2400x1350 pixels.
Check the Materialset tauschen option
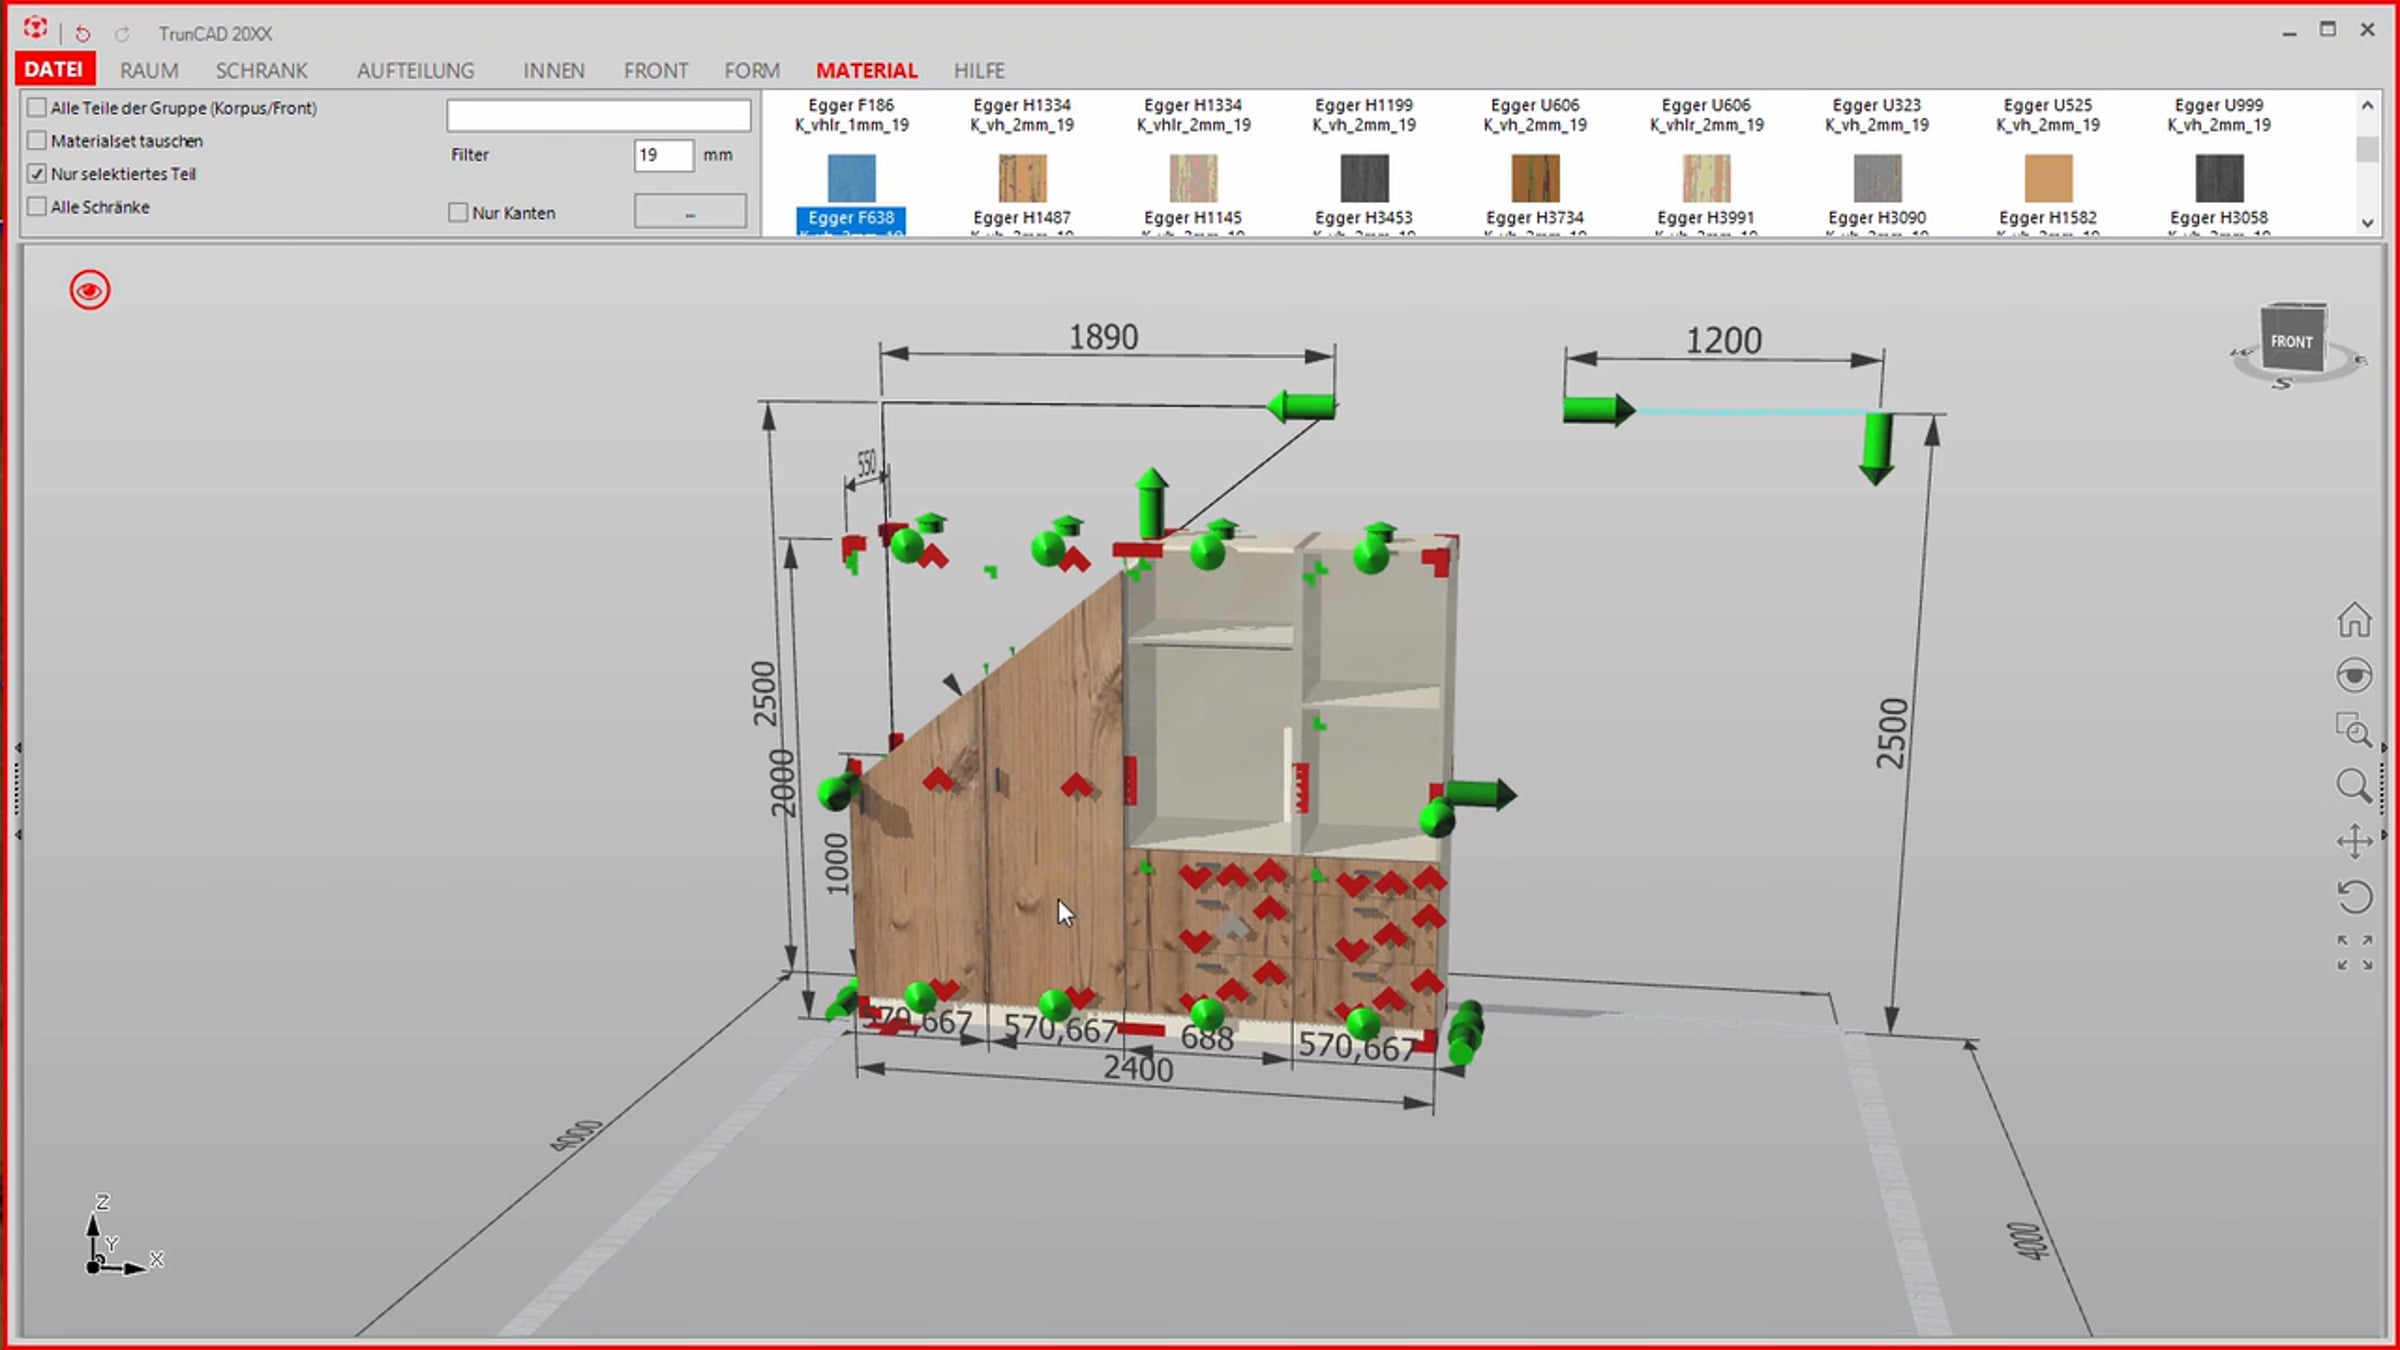click(37, 140)
